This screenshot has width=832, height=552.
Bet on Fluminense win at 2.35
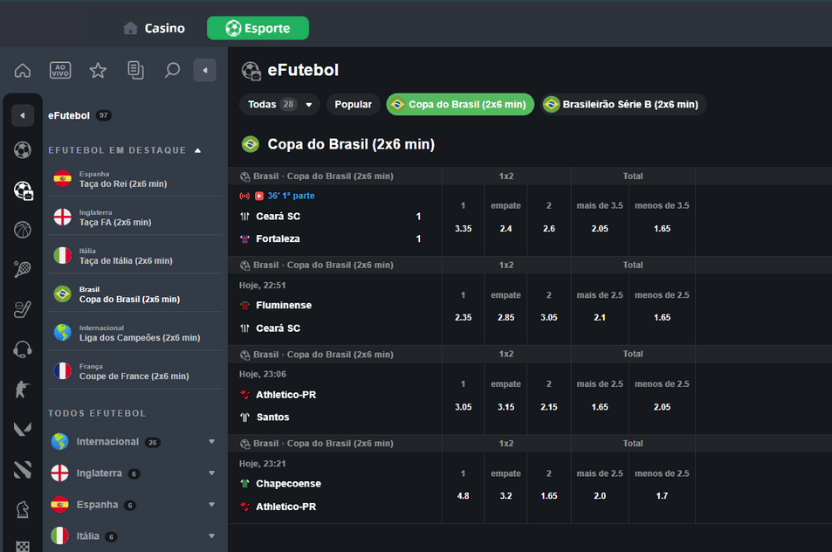click(463, 317)
